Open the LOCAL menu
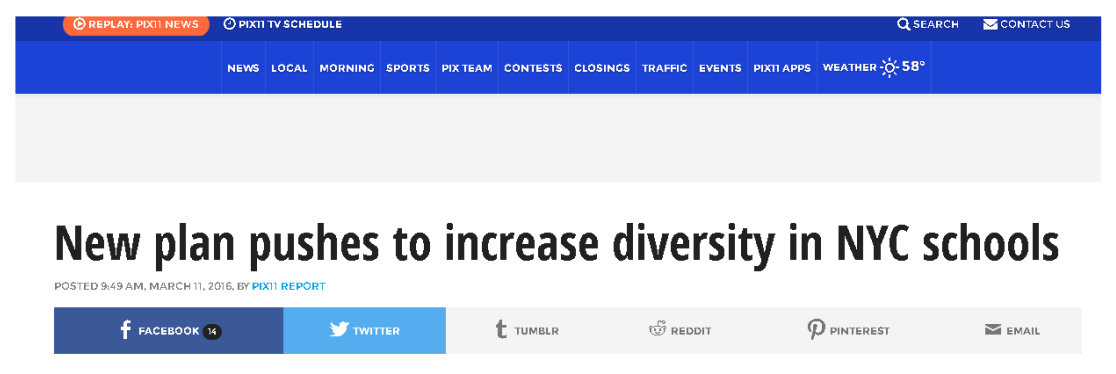This screenshot has height=374, width=1116. coord(289,68)
